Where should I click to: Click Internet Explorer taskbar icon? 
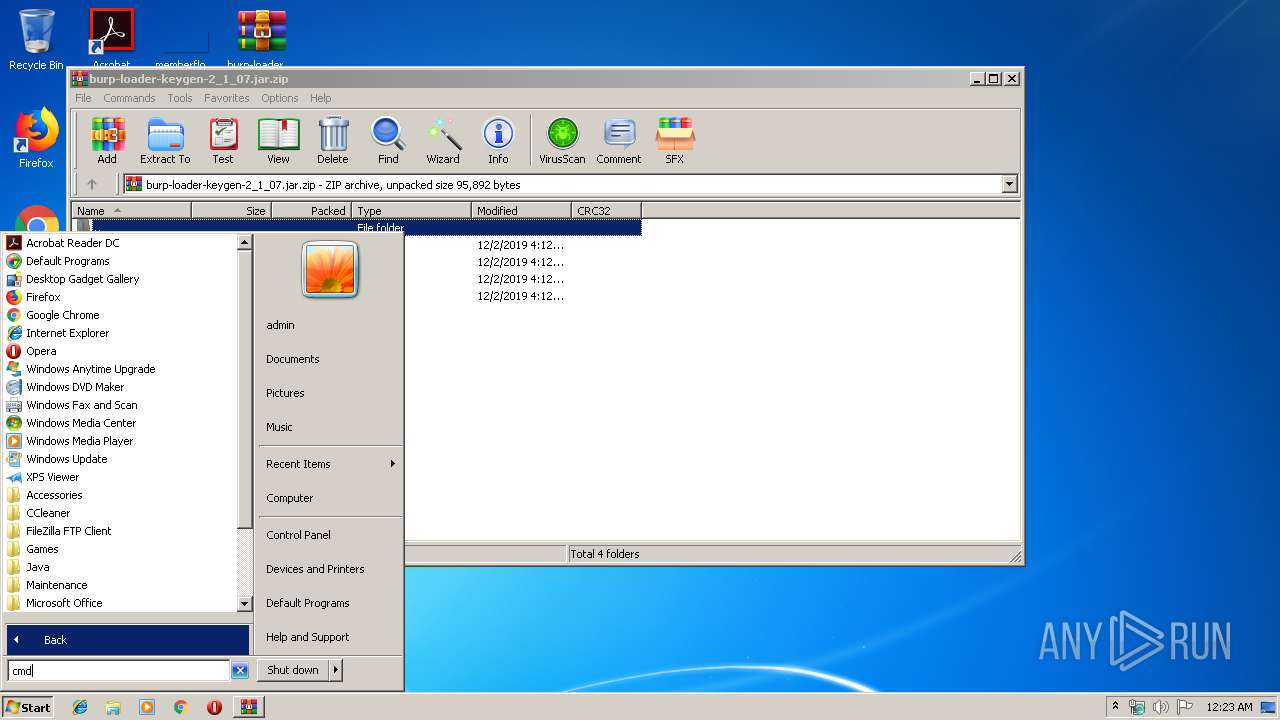pyautogui.click(x=80, y=707)
